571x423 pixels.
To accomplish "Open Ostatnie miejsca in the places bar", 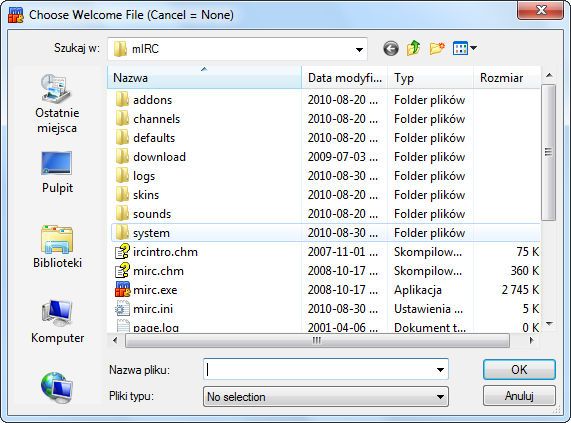I will [x=57, y=104].
